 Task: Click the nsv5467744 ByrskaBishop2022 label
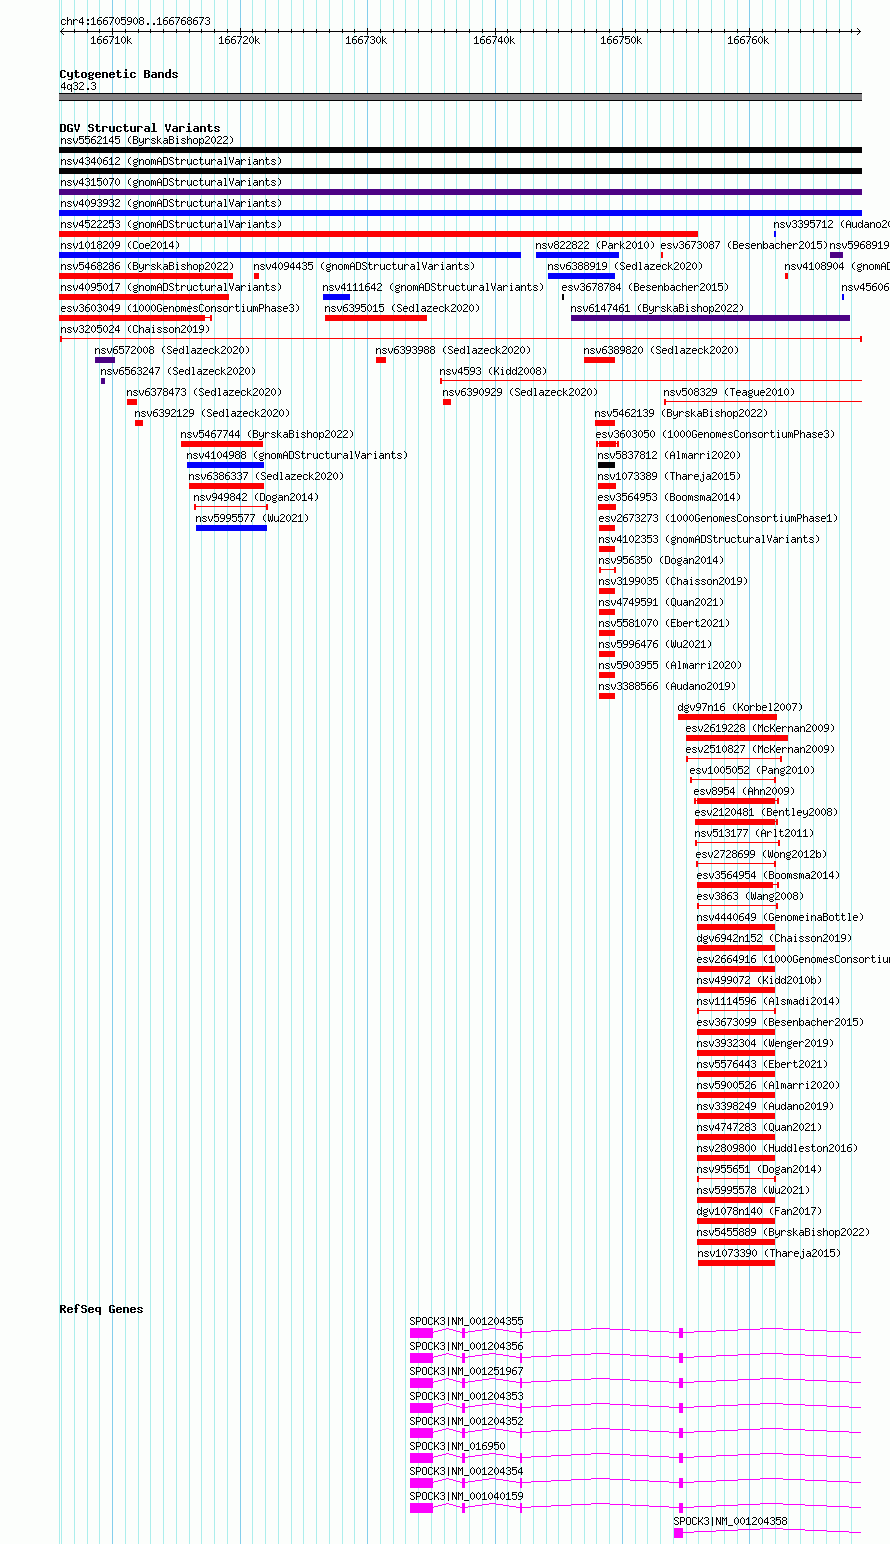(x=268, y=435)
